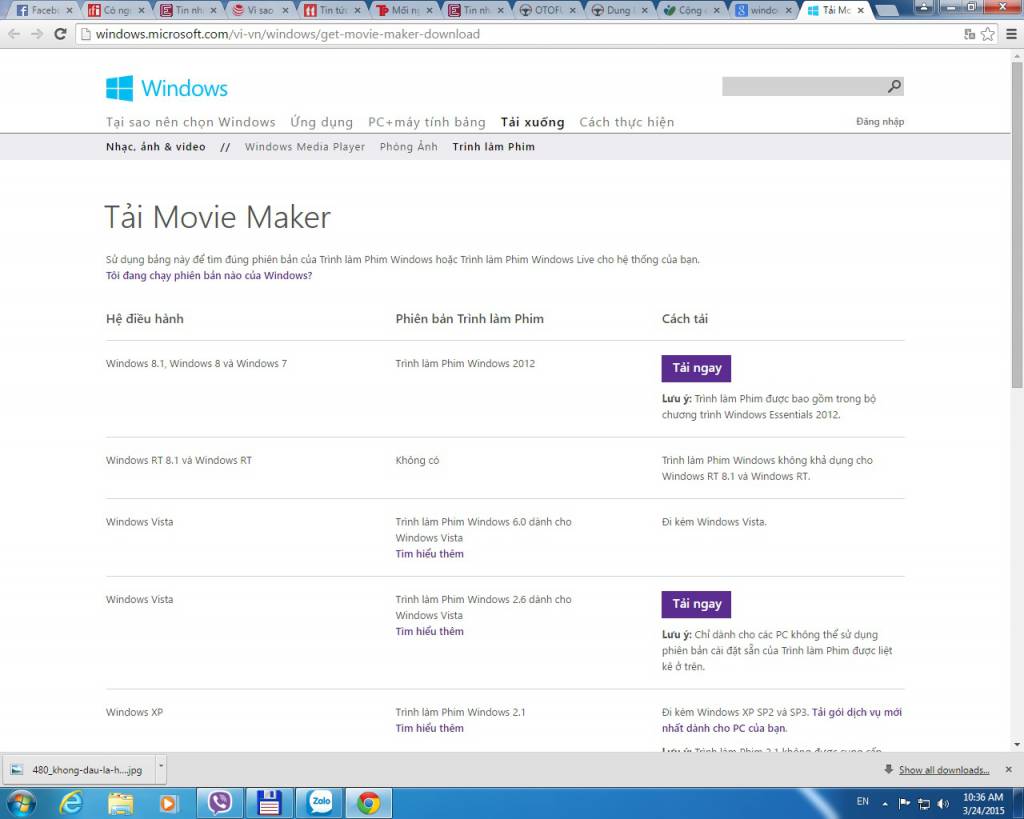Click the EN language indicator
This screenshot has height=819, width=1024.
[863, 801]
